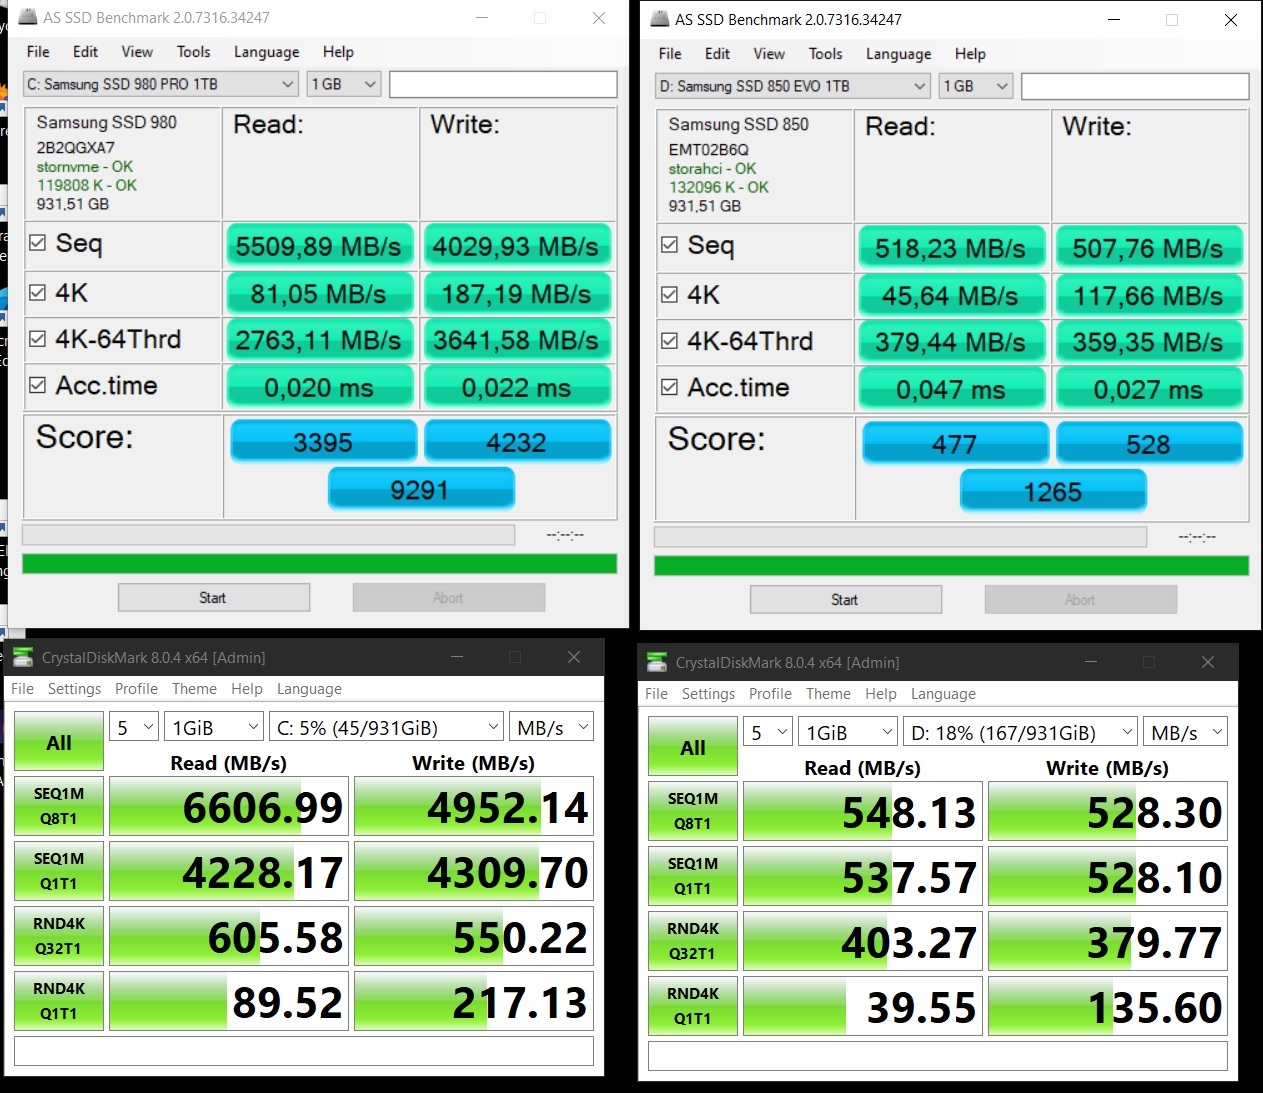Open File menu in 980 PRO AS SSD window

click(x=38, y=52)
